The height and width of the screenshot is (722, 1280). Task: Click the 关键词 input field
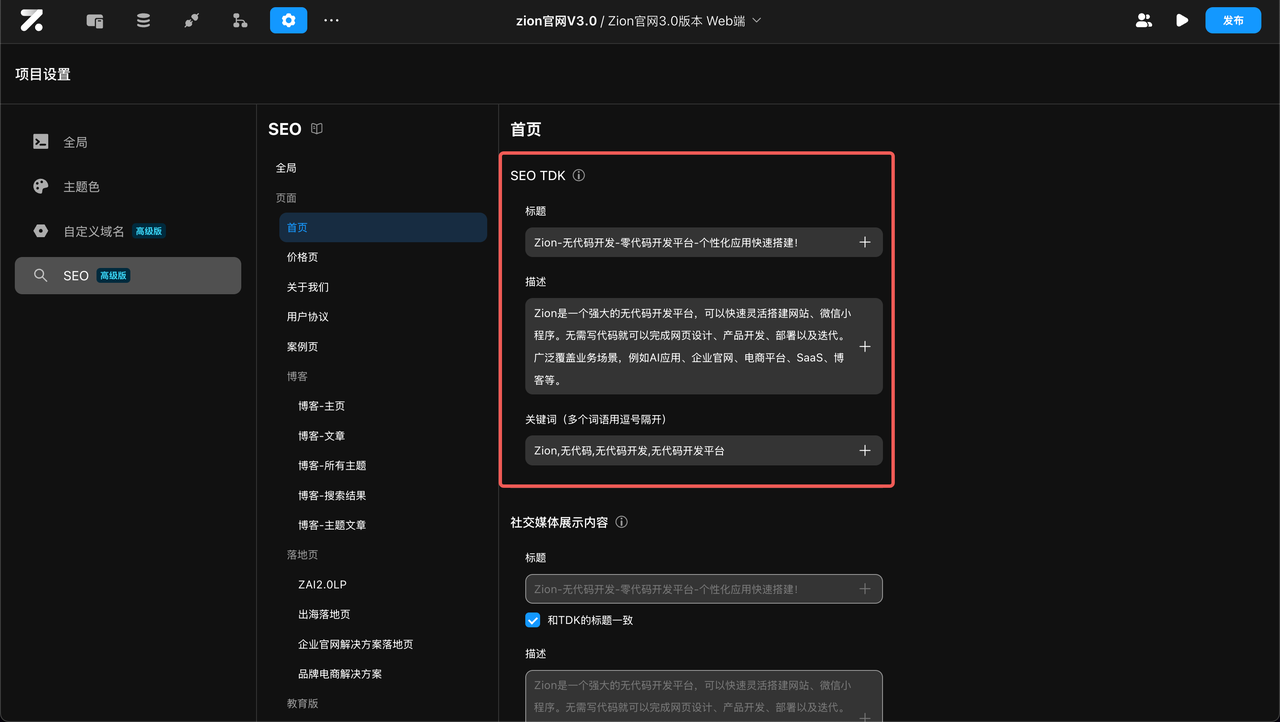(704, 451)
